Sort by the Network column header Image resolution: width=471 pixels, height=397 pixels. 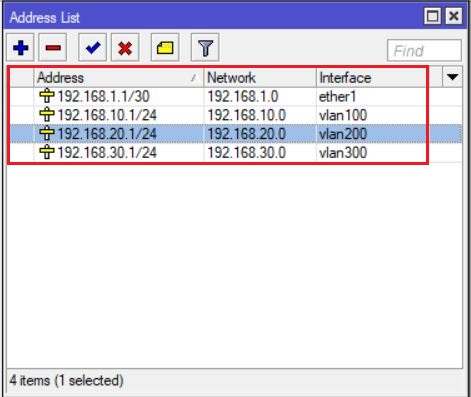(x=260, y=78)
